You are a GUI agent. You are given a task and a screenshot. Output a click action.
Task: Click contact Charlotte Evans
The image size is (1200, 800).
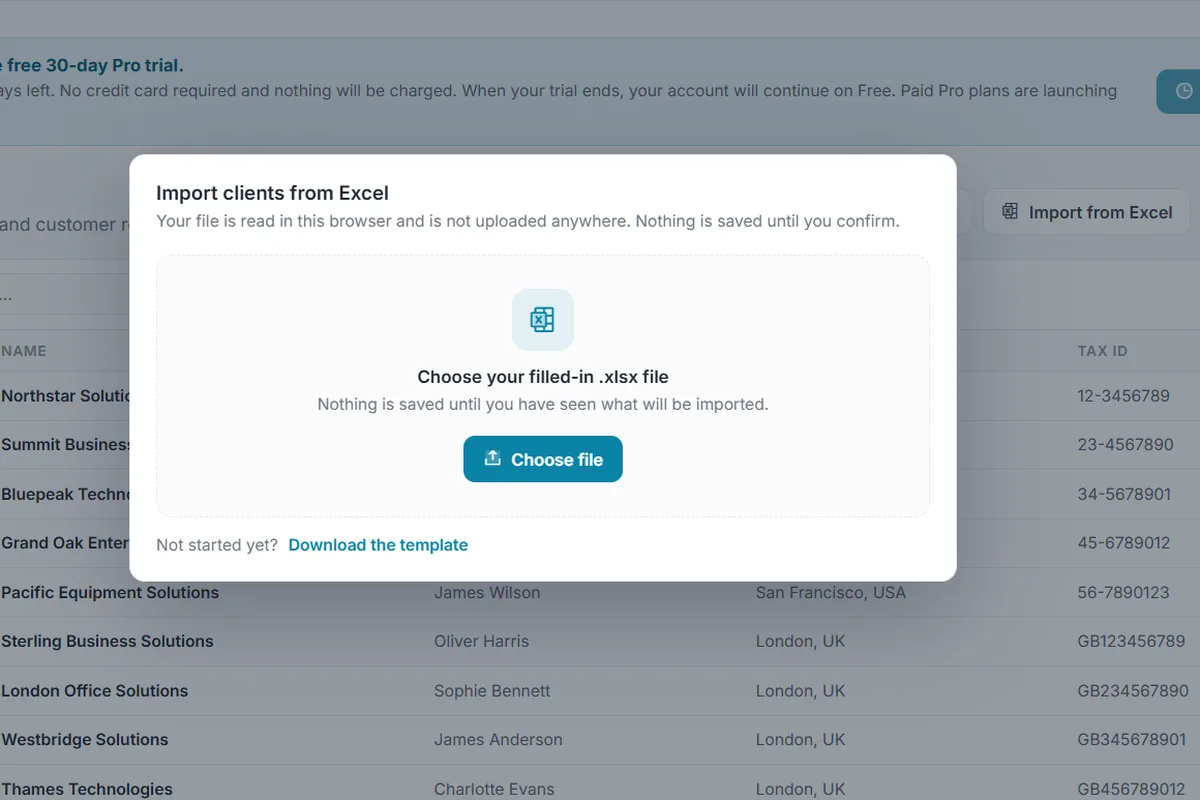pos(494,789)
